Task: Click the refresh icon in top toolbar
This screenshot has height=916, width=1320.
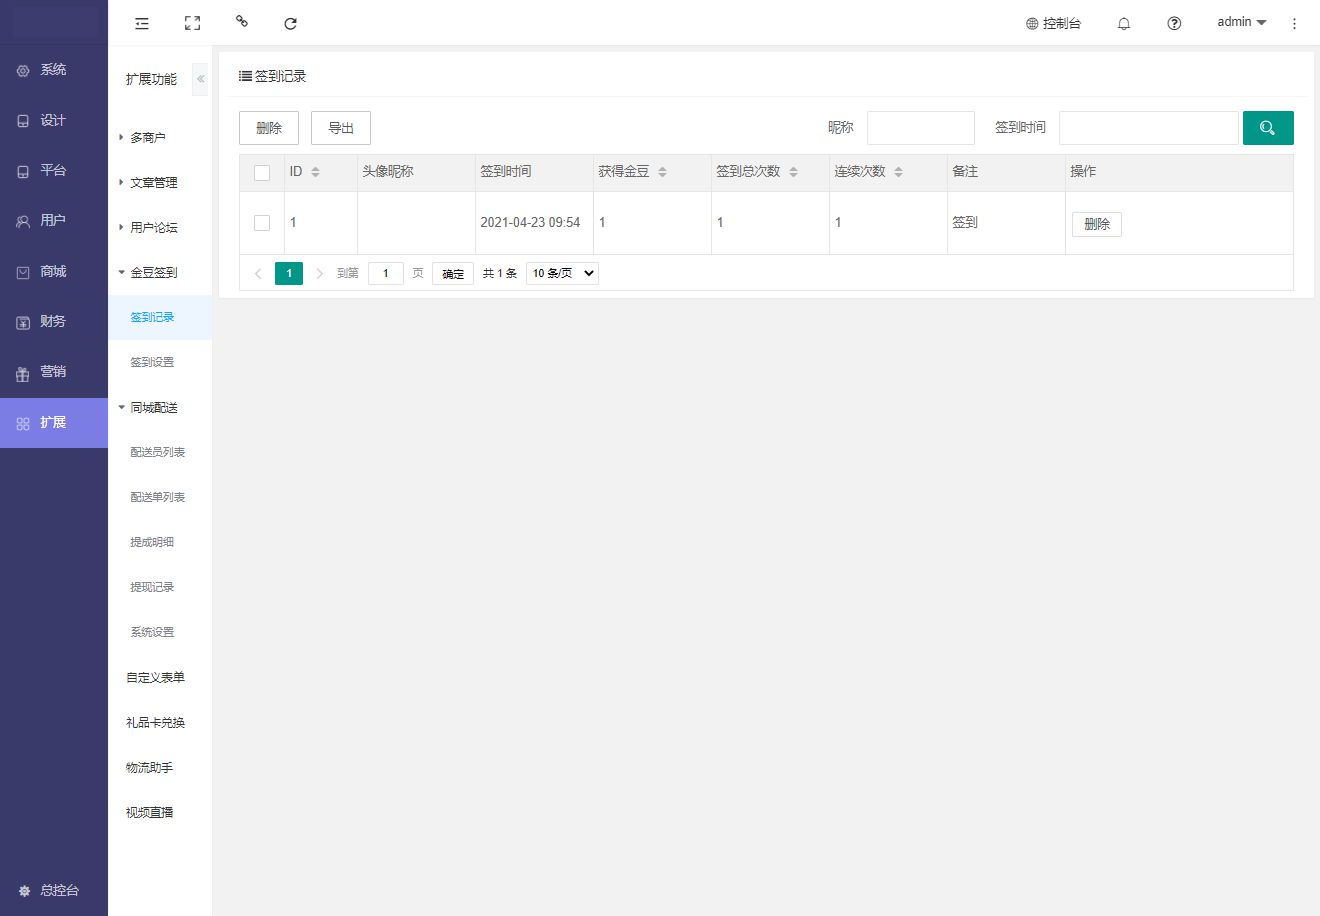Action: click(x=290, y=23)
